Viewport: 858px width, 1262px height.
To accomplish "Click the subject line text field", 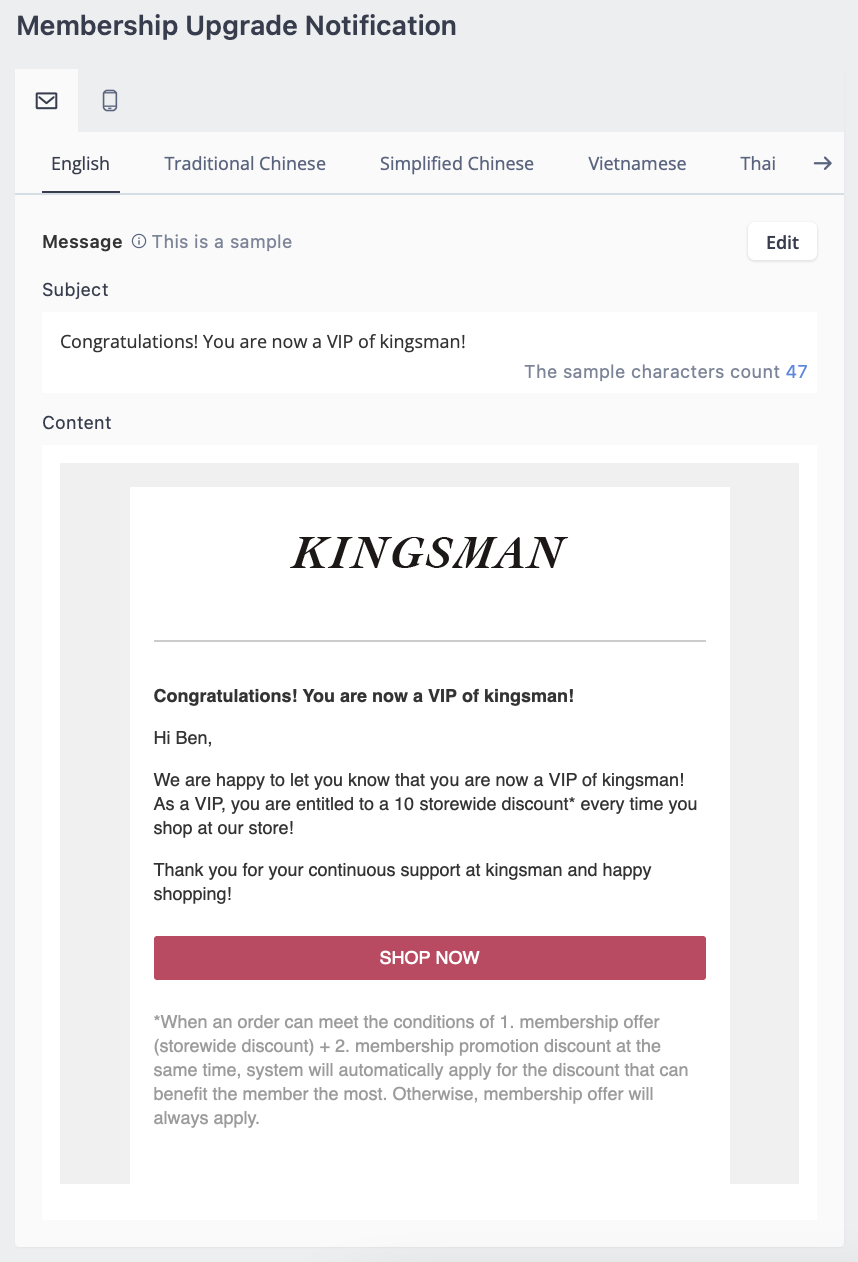I will [429, 352].
